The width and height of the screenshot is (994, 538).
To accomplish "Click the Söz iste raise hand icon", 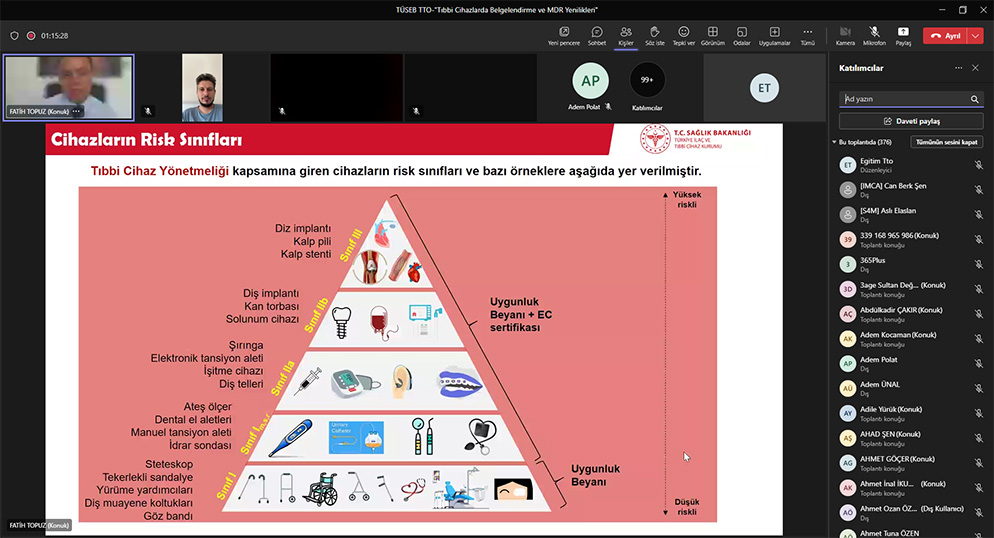I will point(654,35).
